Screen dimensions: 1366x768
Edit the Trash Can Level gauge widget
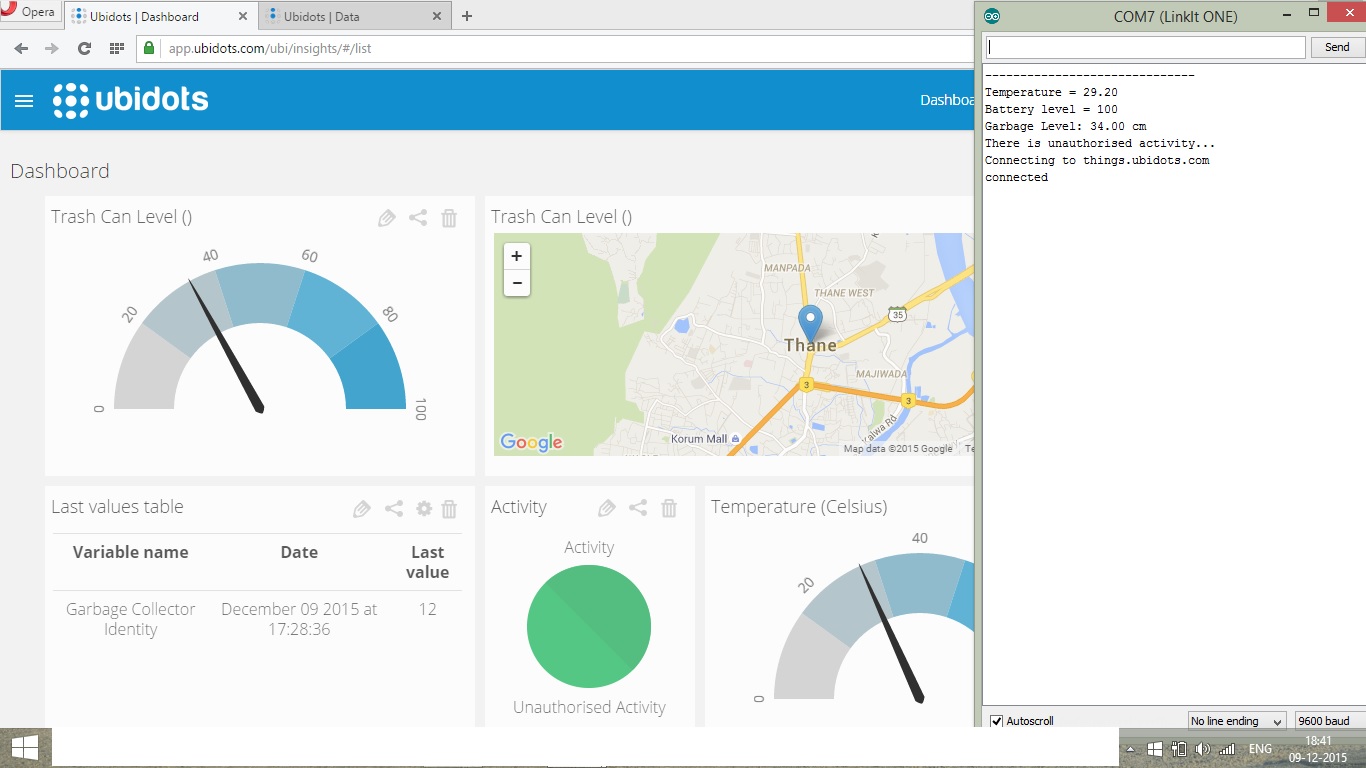point(387,218)
